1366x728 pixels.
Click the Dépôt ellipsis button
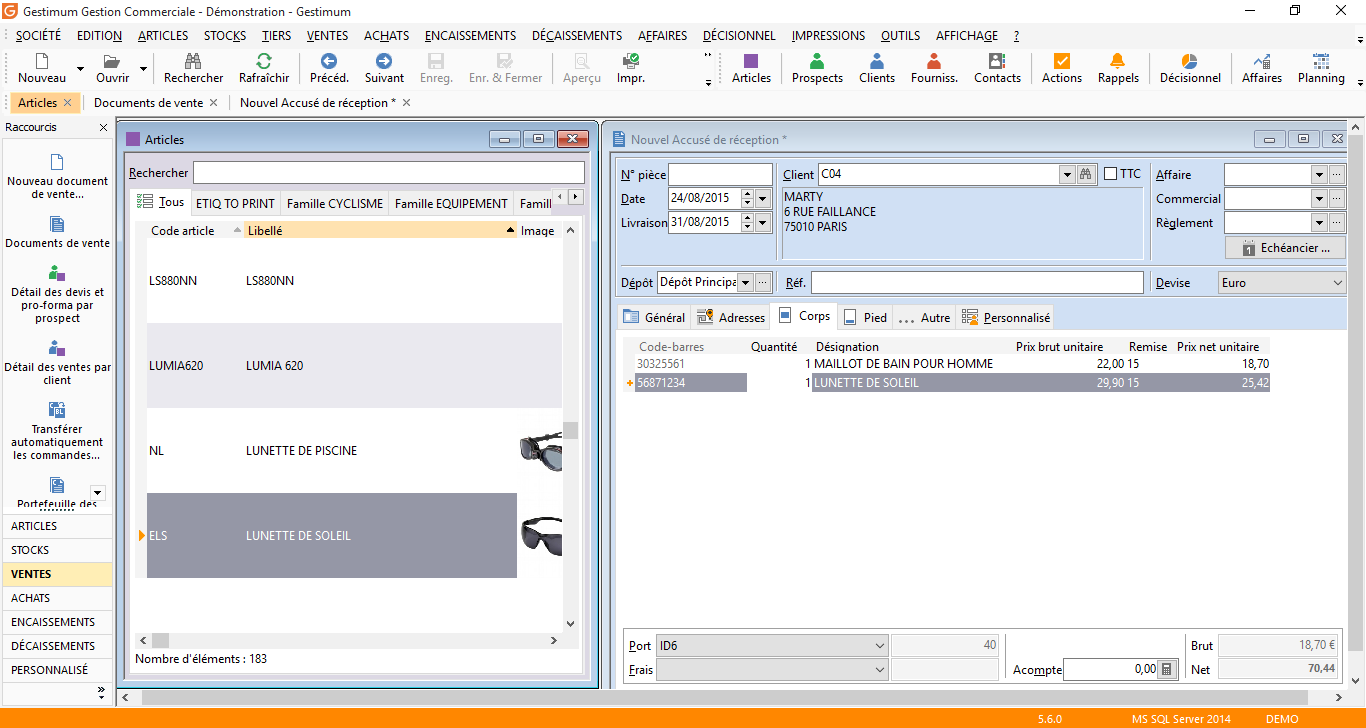[x=764, y=283]
